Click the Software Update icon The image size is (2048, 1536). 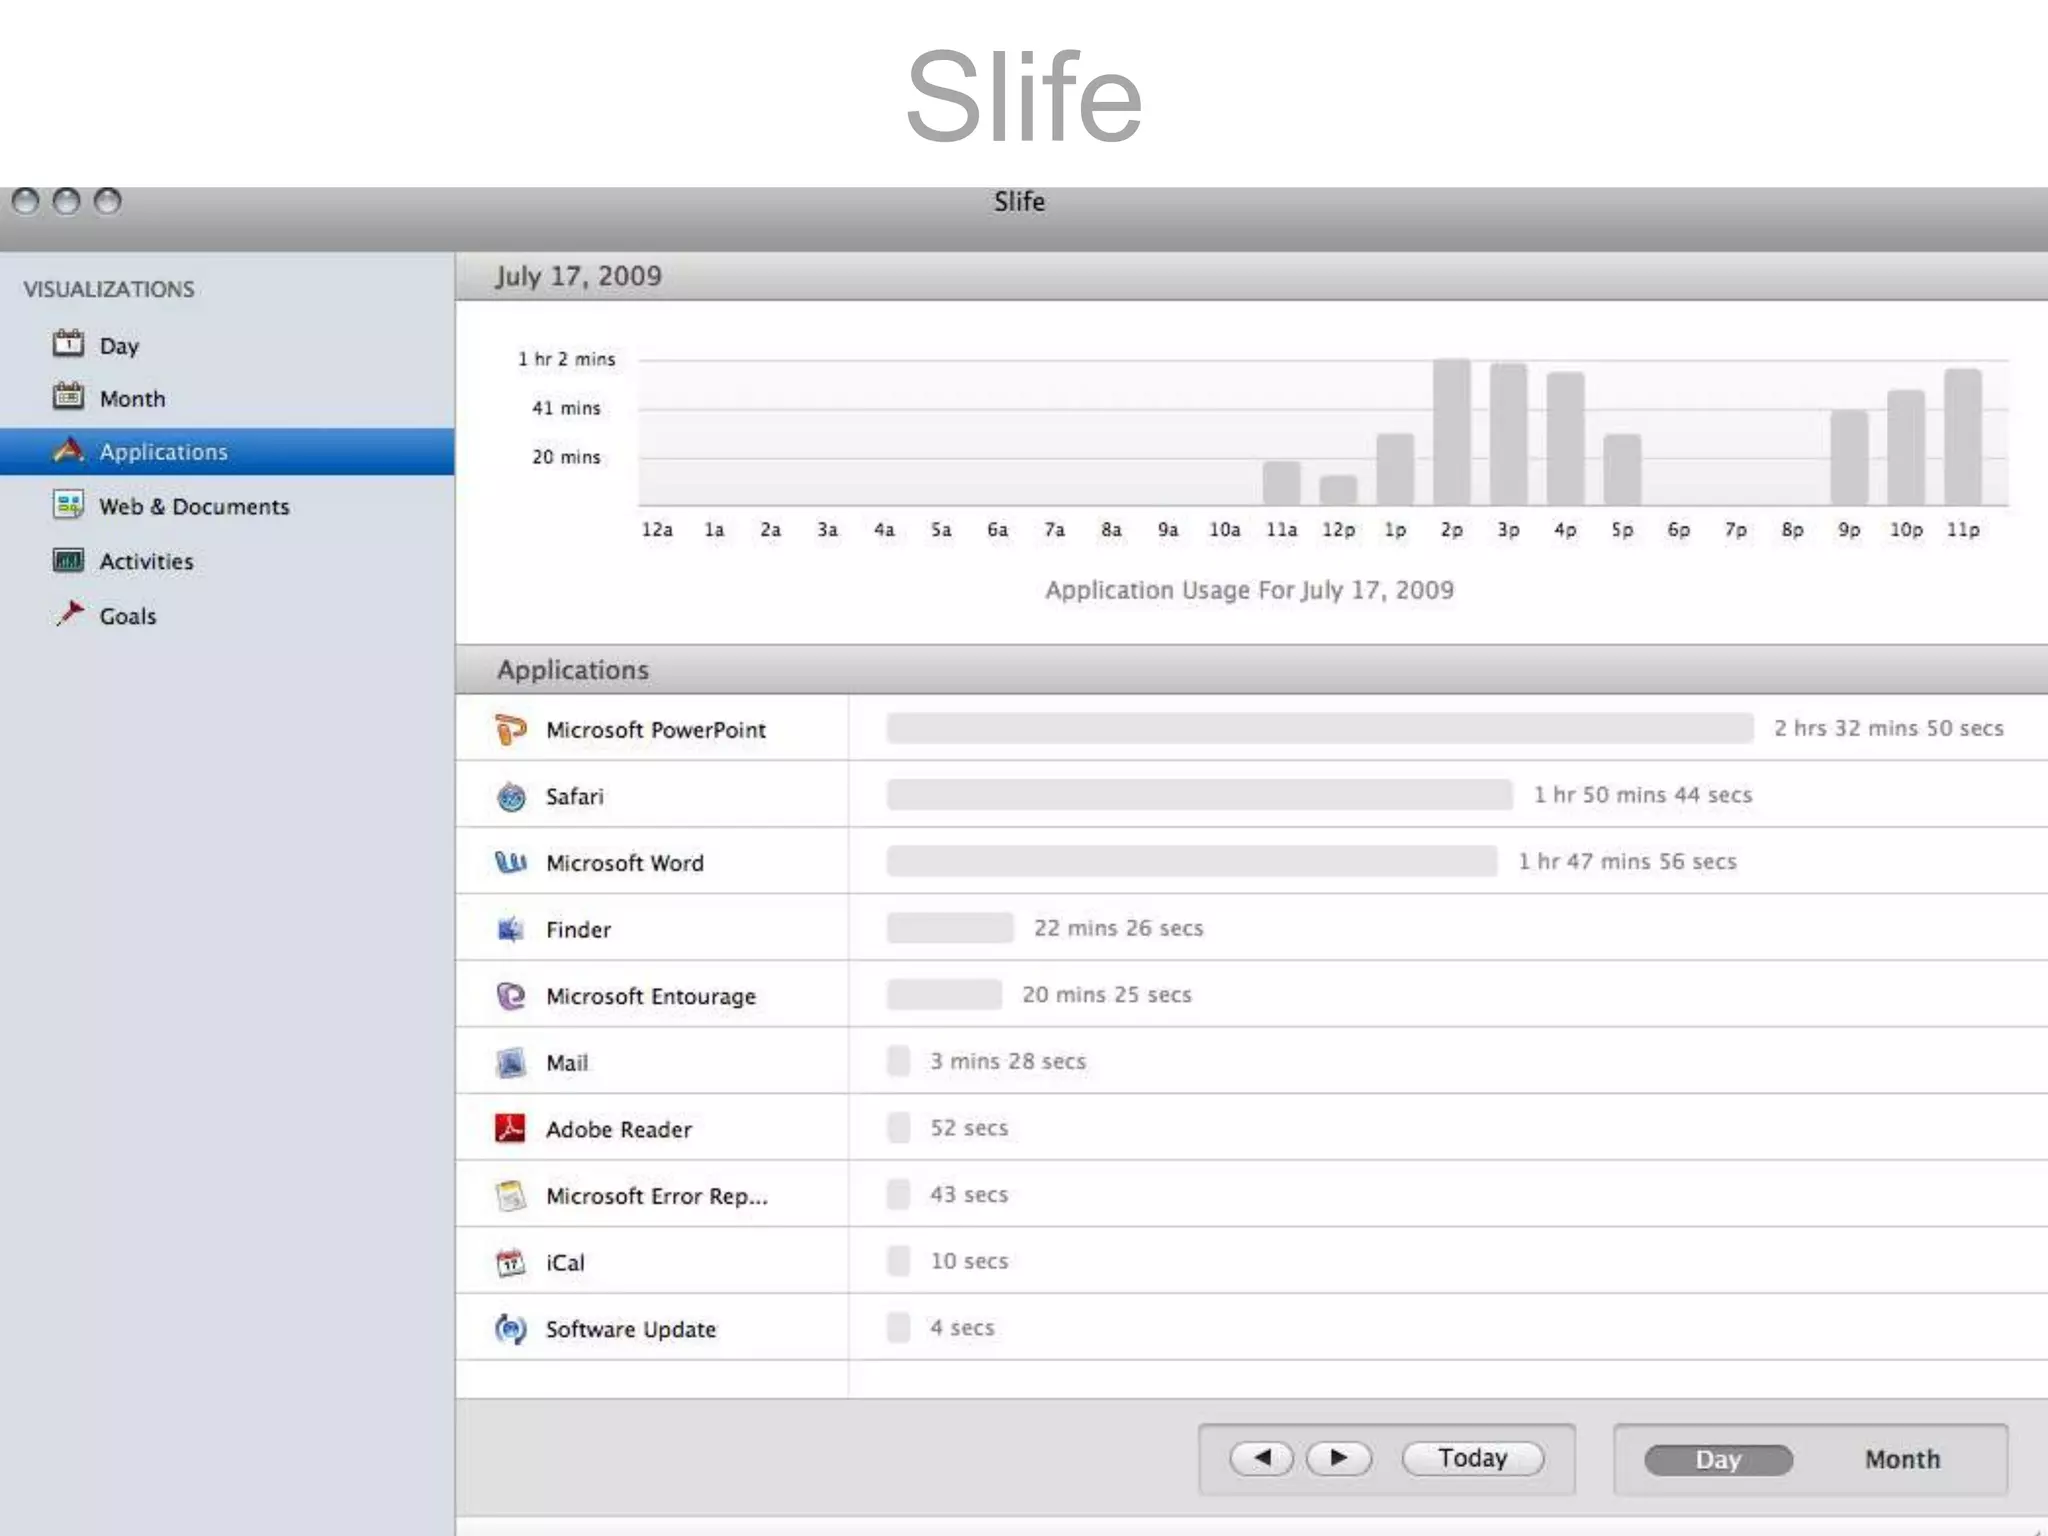click(x=511, y=1329)
